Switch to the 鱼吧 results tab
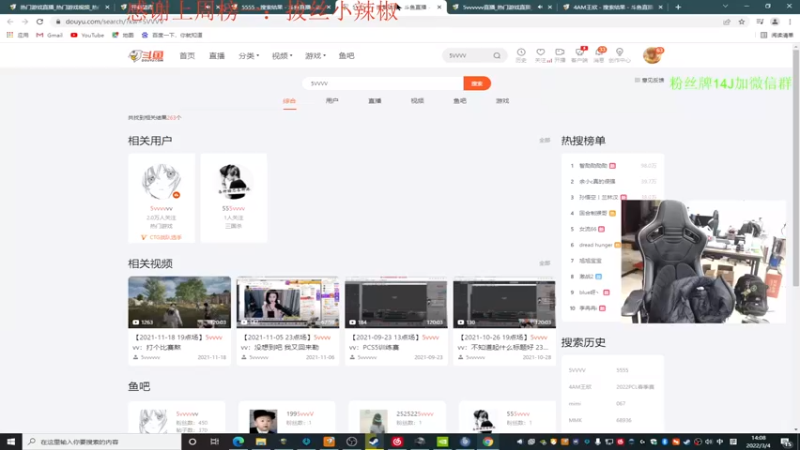 459,101
